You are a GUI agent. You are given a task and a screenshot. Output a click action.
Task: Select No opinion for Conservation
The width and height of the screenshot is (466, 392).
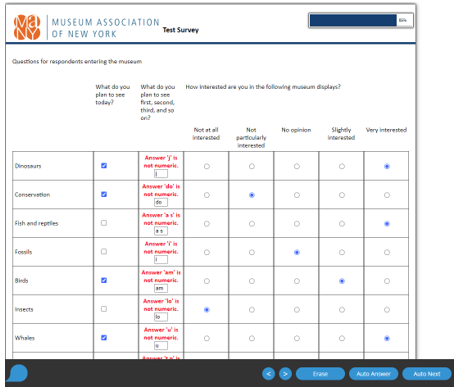tap(297, 195)
